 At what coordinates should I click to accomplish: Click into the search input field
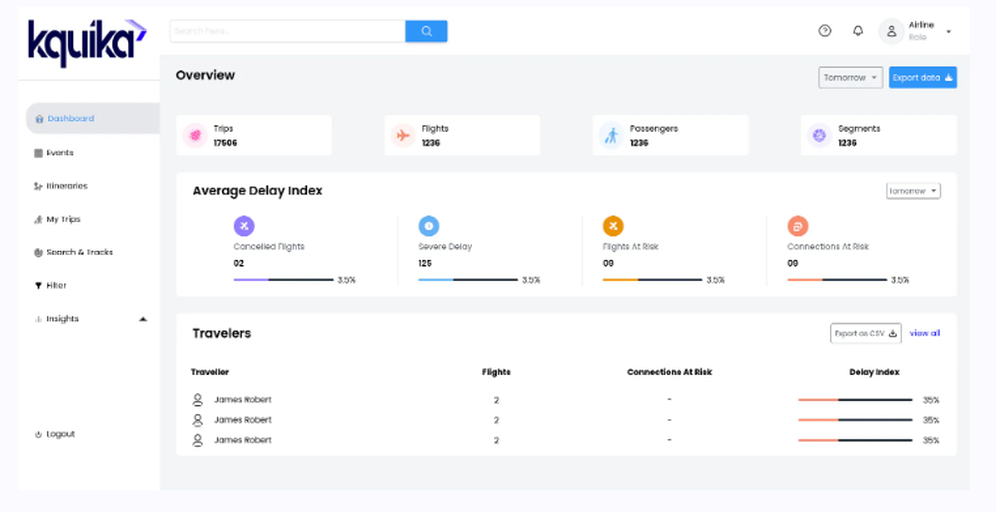click(287, 31)
